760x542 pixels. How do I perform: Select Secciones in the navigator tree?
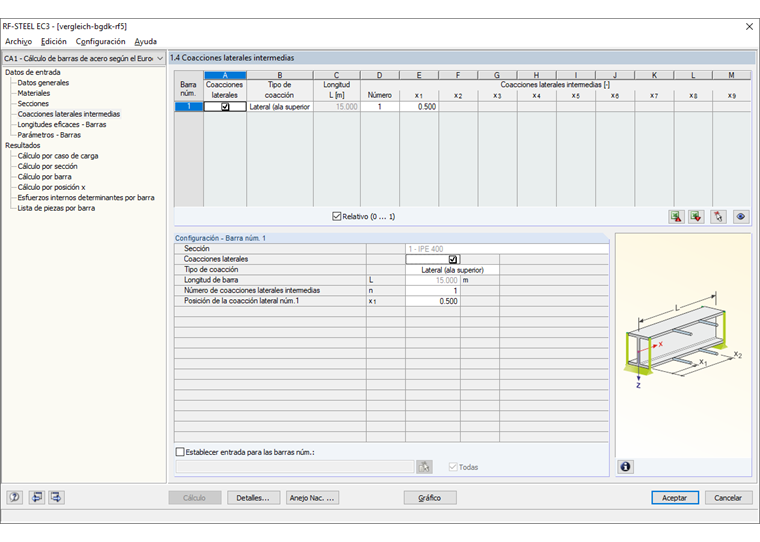pos(33,104)
